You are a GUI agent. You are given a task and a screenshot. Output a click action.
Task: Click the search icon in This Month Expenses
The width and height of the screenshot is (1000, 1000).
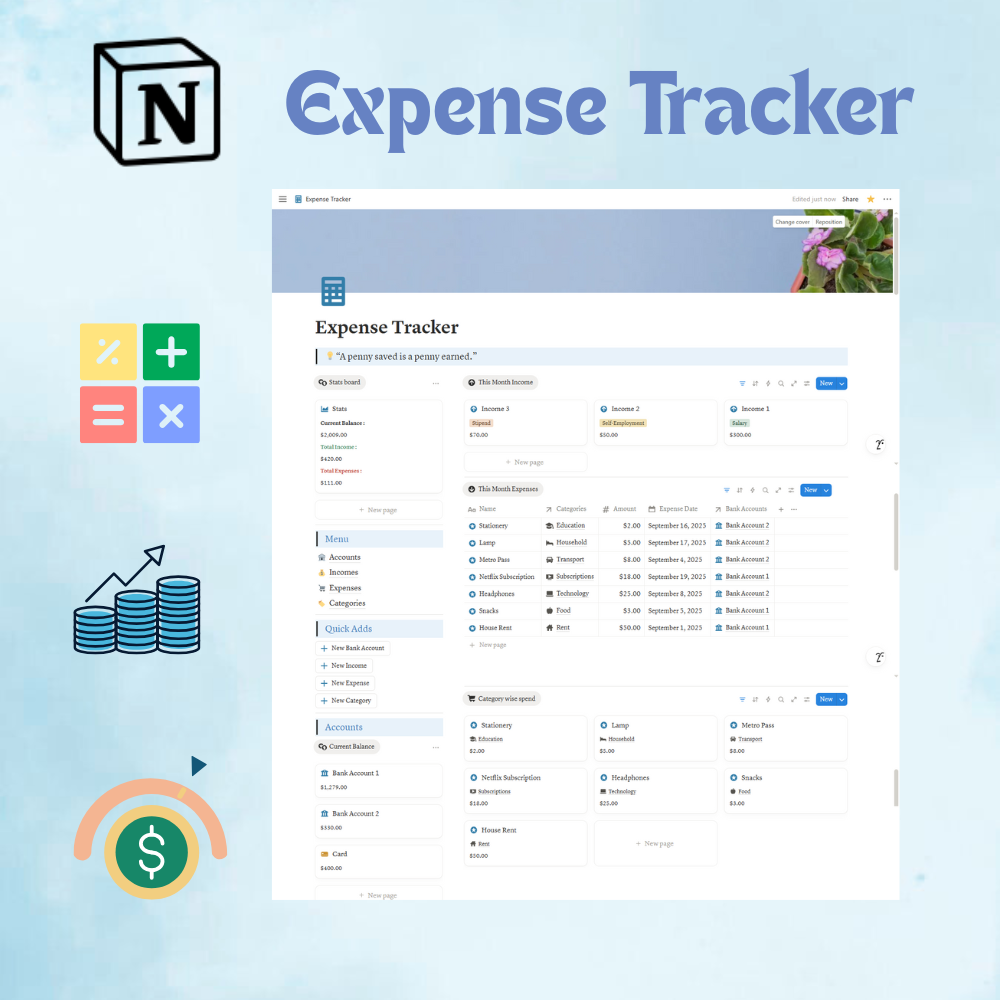click(765, 490)
